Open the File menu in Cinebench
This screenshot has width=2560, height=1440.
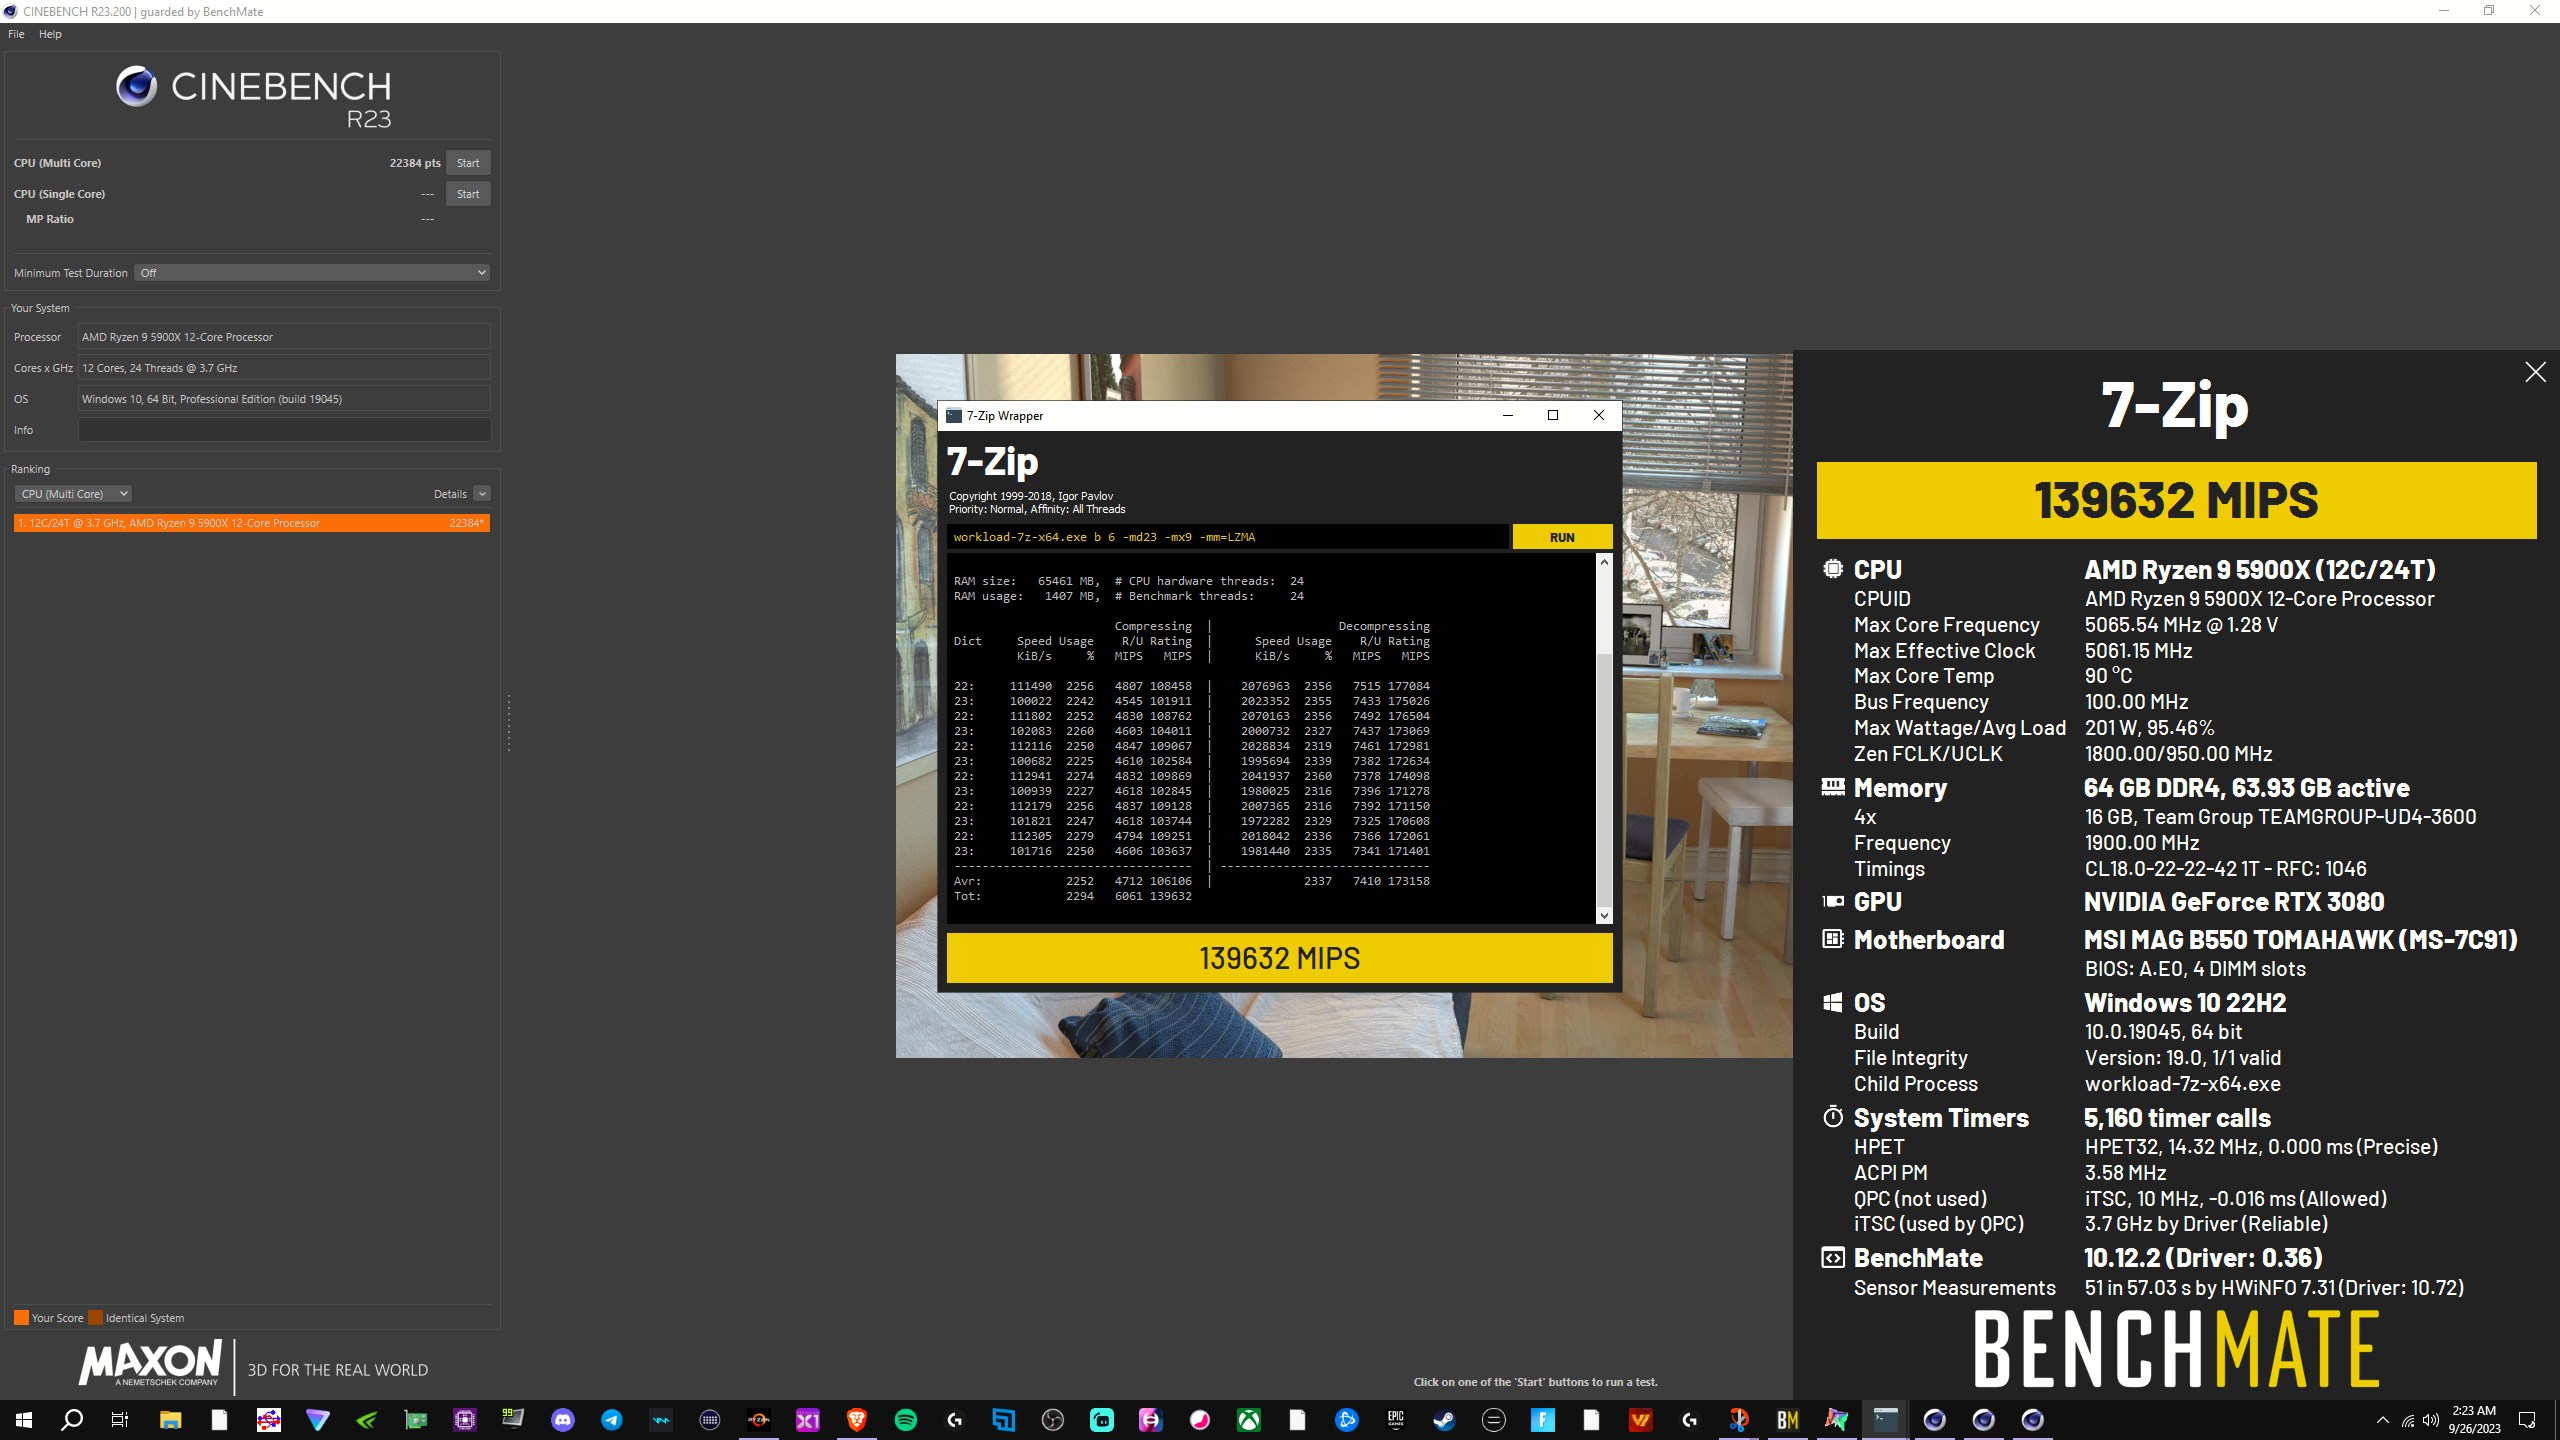(16, 34)
